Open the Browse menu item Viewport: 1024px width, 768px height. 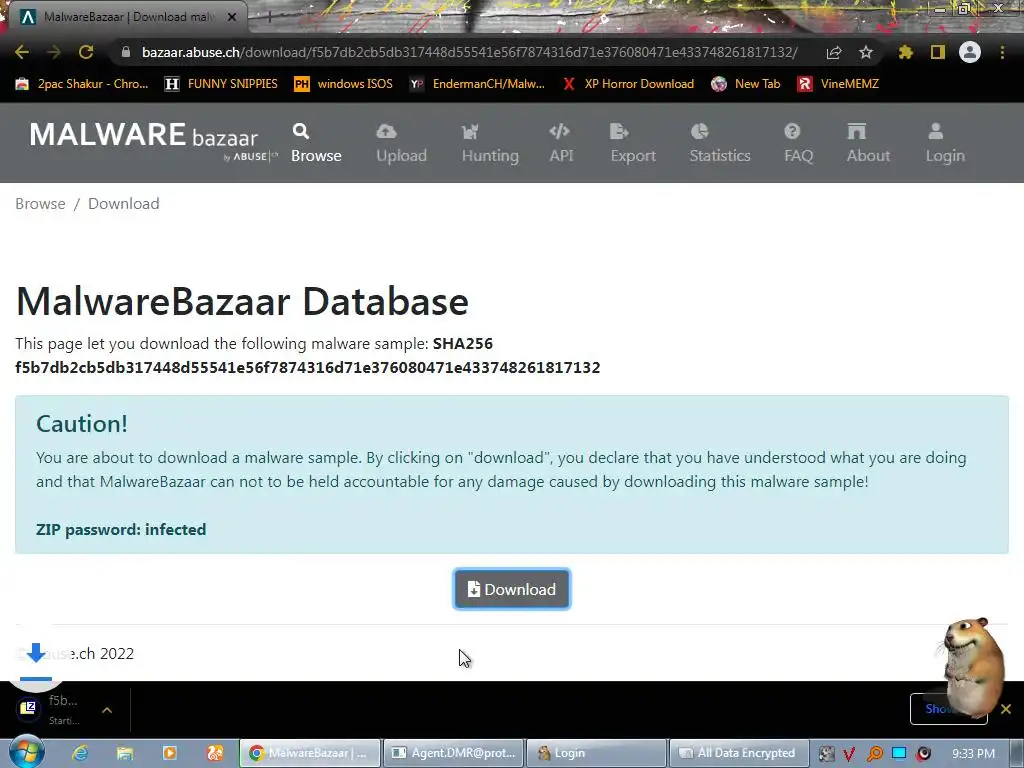tap(316, 143)
